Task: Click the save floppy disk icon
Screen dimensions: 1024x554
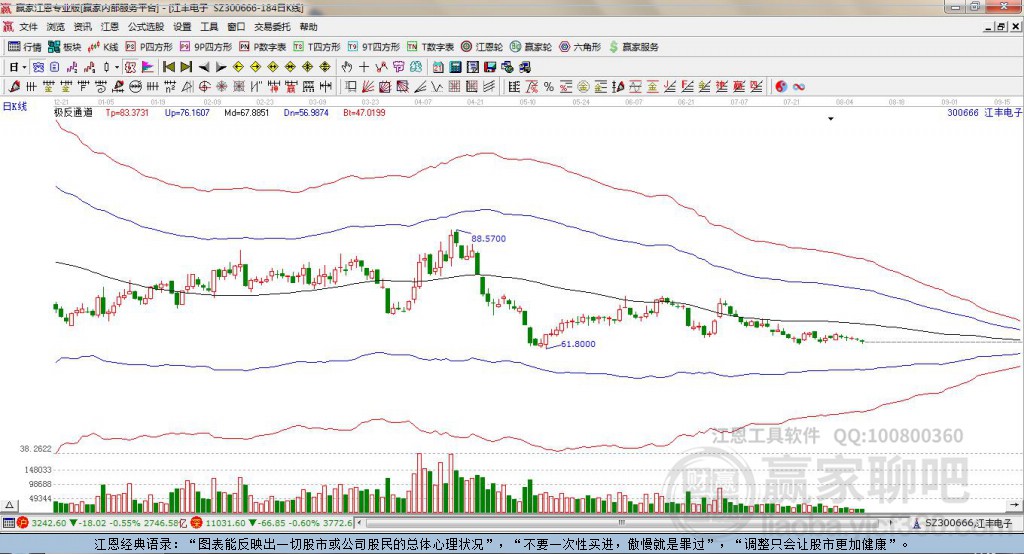Action: point(490,67)
